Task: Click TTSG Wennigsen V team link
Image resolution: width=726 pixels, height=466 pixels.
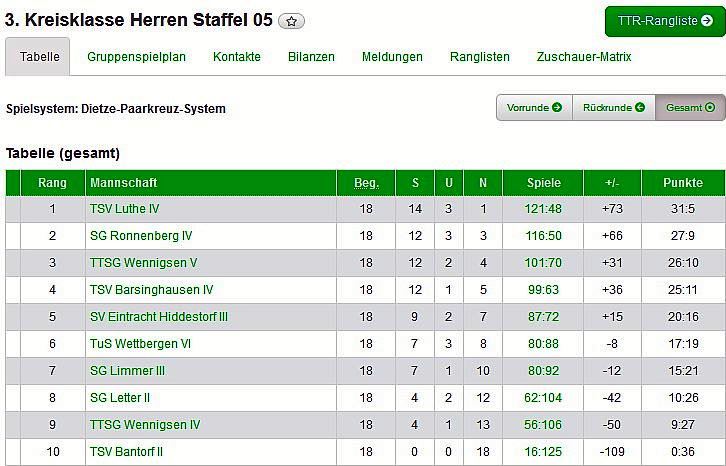Action: 144,263
